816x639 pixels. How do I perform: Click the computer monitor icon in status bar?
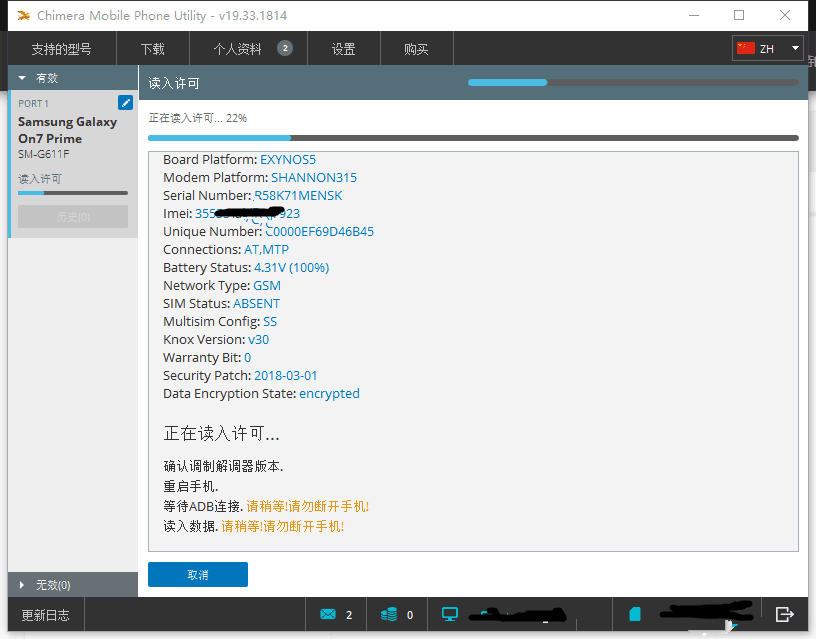[450, 615]
